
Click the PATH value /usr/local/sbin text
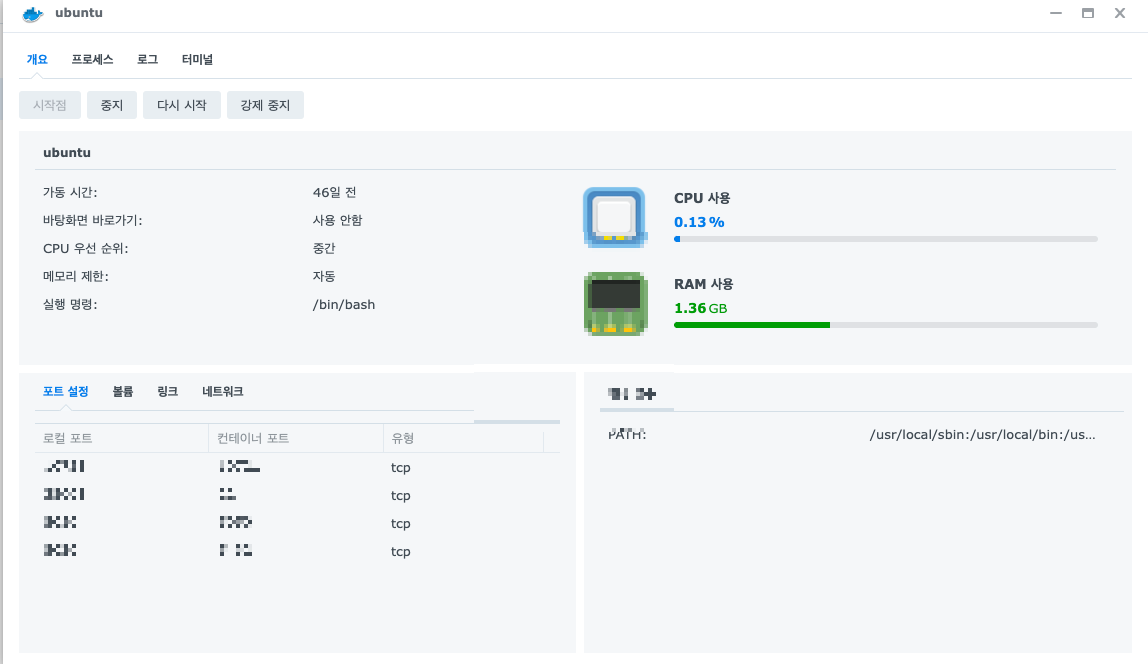click(983, 435)
